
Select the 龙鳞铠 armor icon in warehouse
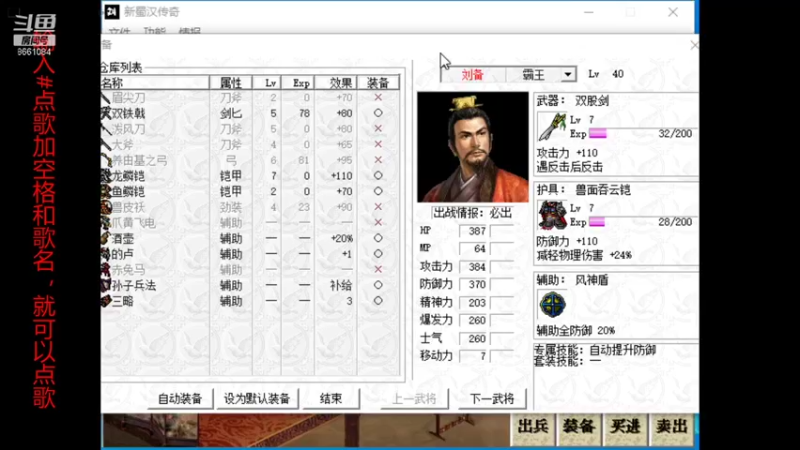[x=106, y=176]
